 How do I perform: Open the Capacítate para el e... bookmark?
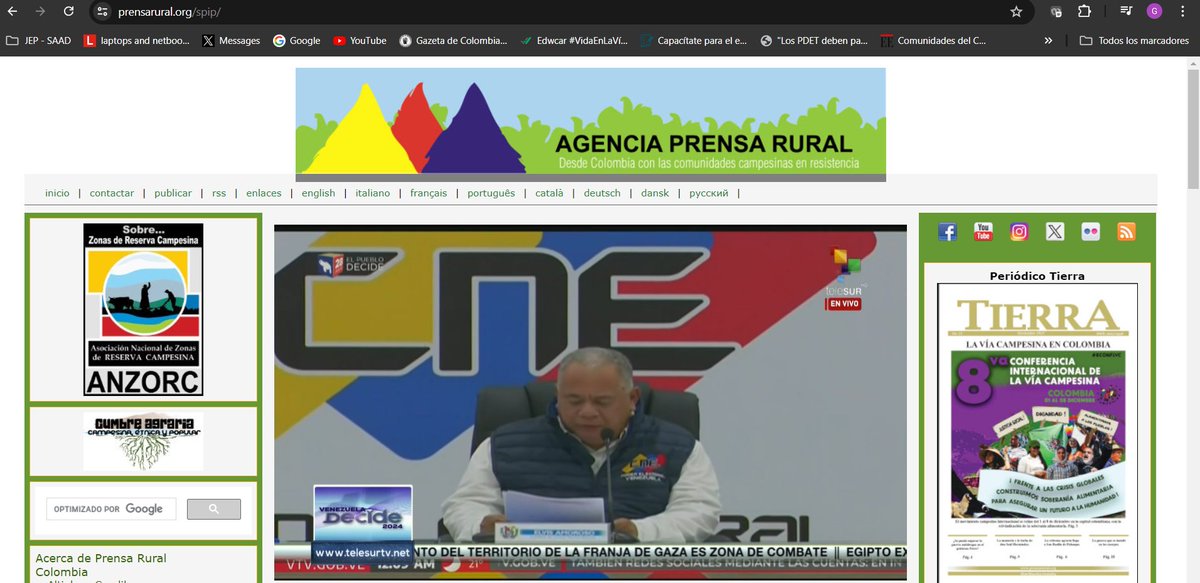point(694,41)
